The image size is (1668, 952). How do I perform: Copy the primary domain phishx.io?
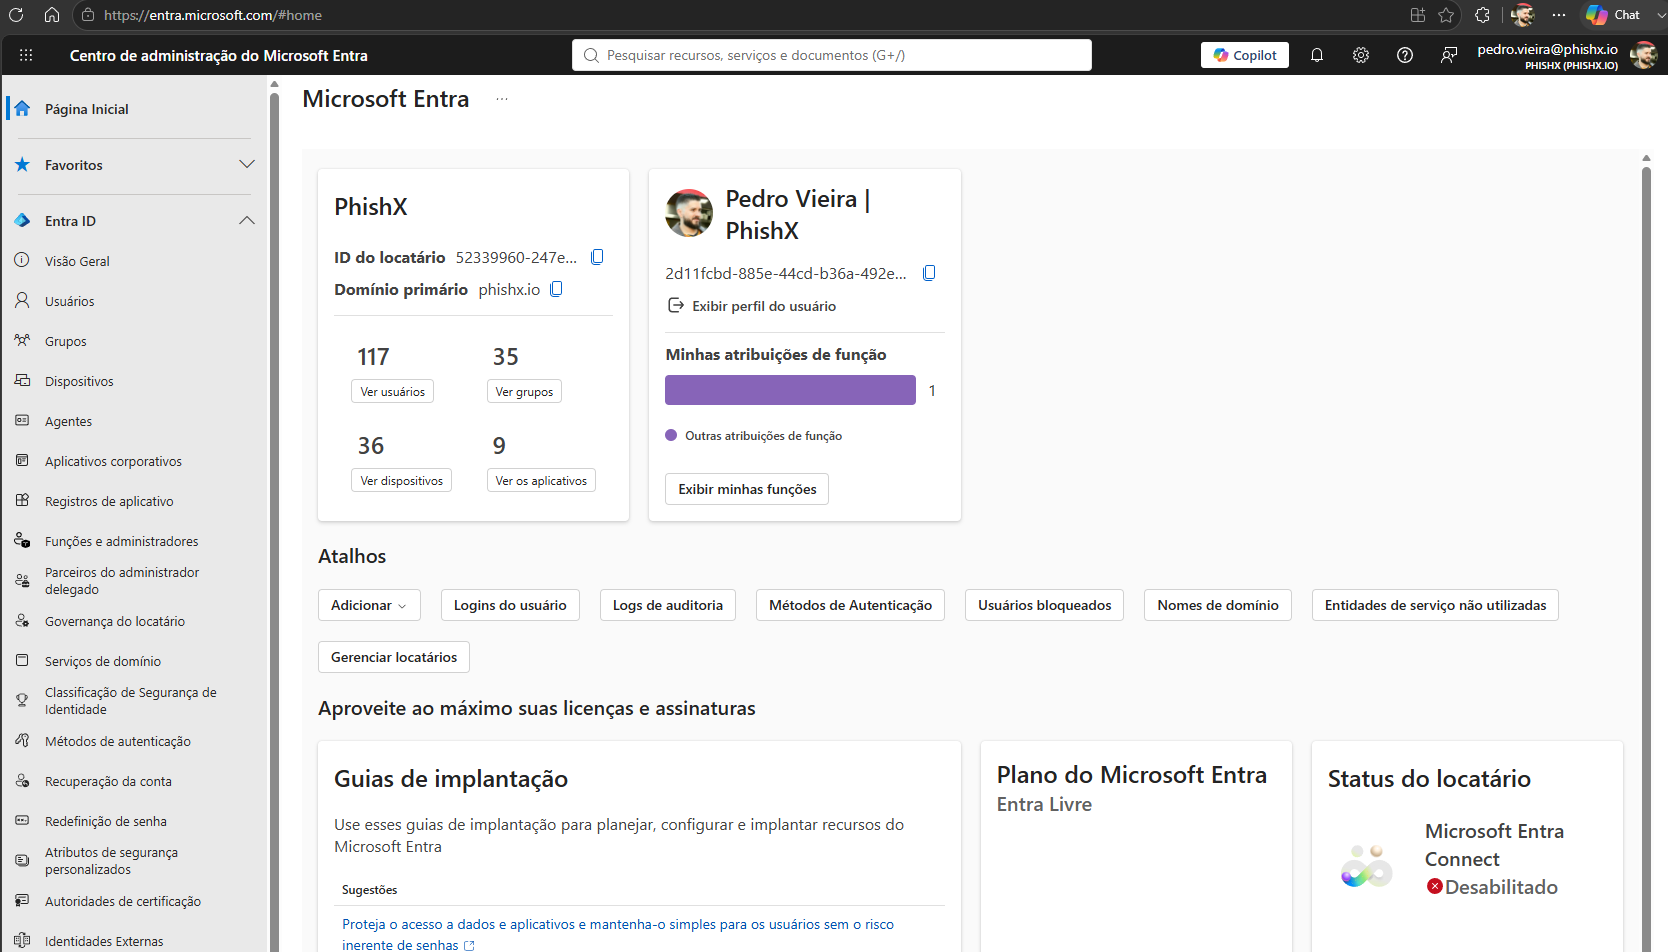click(x=557, y=289)
